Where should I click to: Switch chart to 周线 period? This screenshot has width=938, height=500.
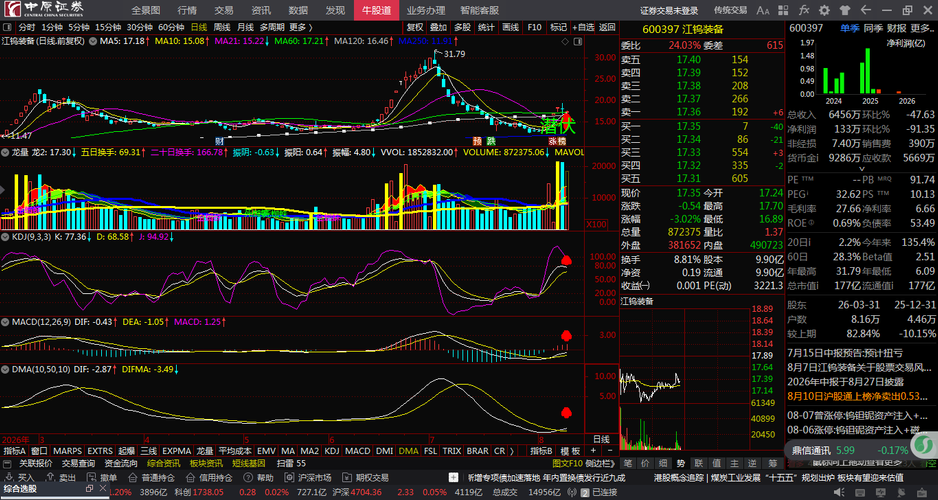click(x=222, y=27)
